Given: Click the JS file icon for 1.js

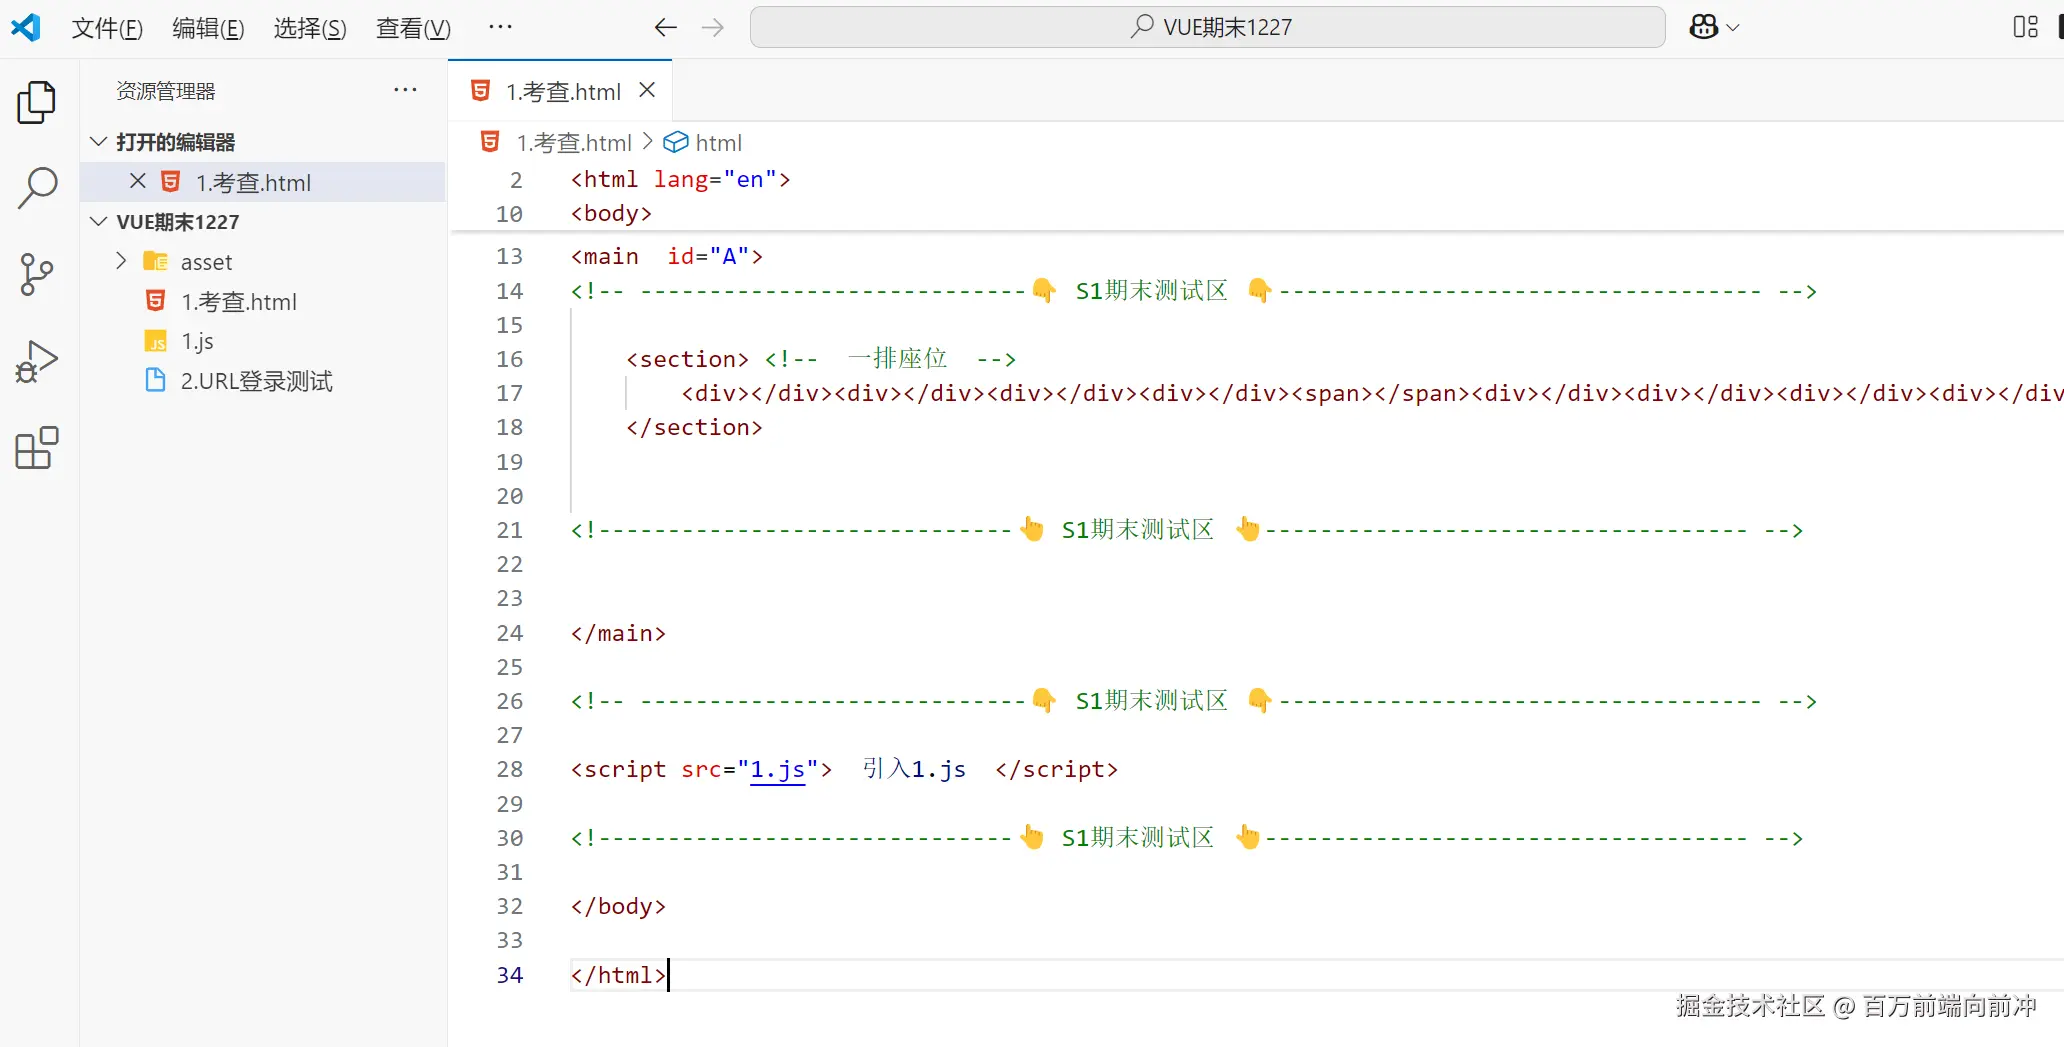Looking at the screenshot, I should pos(156,341).
